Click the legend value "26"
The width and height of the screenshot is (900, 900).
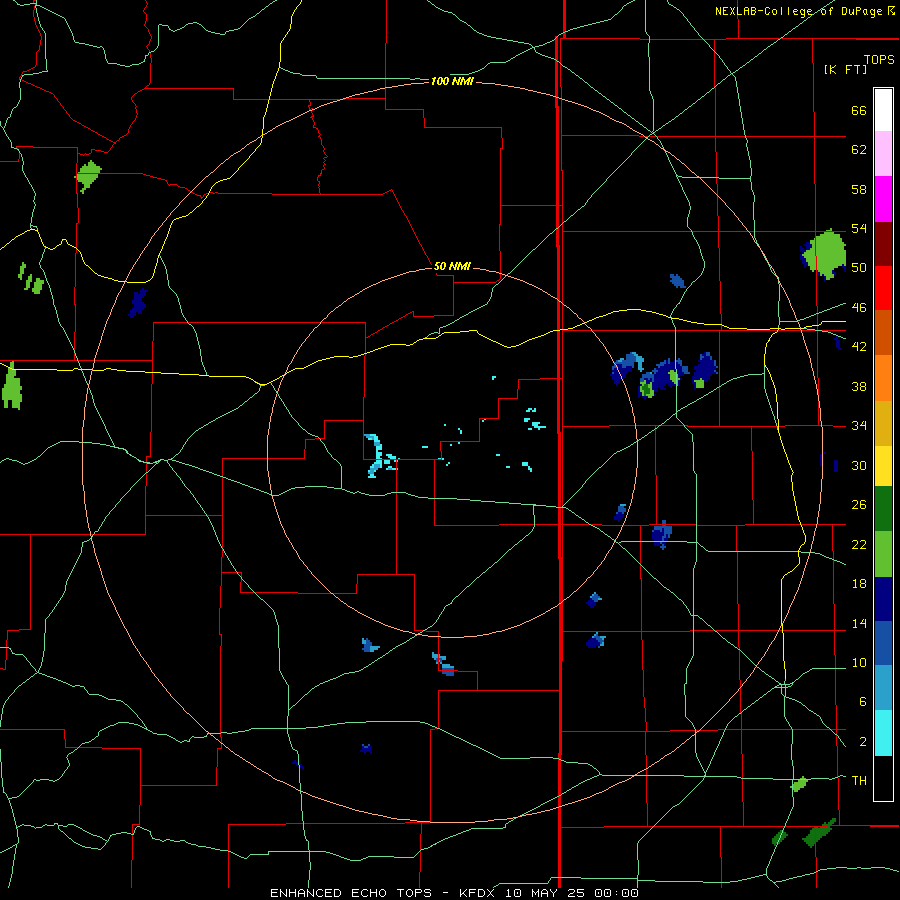[x=859, y=505]
